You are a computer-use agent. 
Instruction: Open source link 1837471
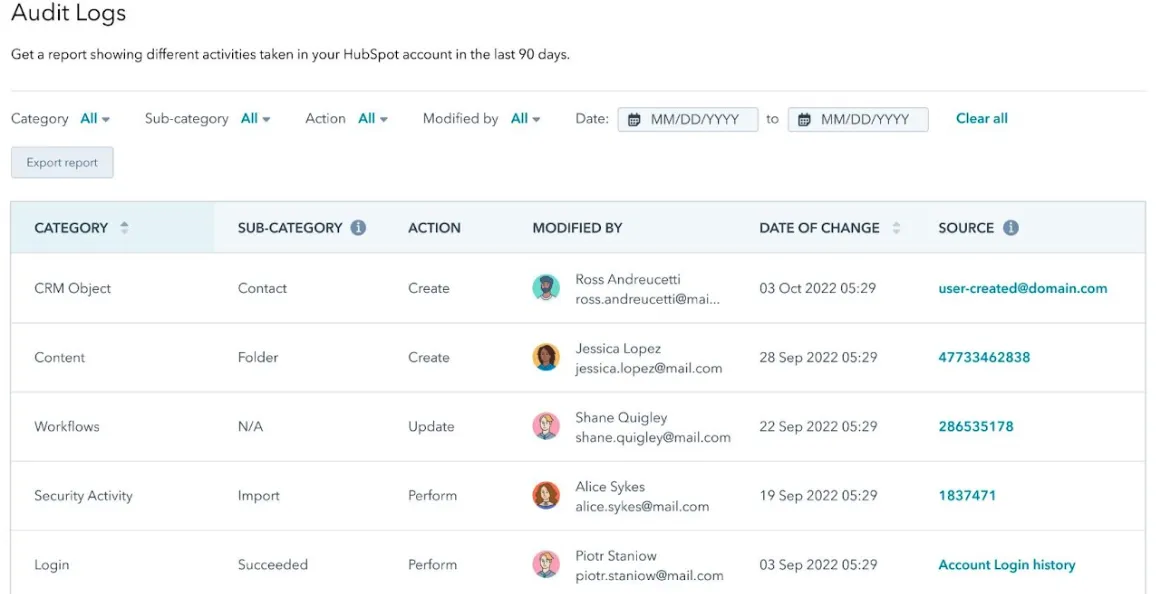coord(966,495)
